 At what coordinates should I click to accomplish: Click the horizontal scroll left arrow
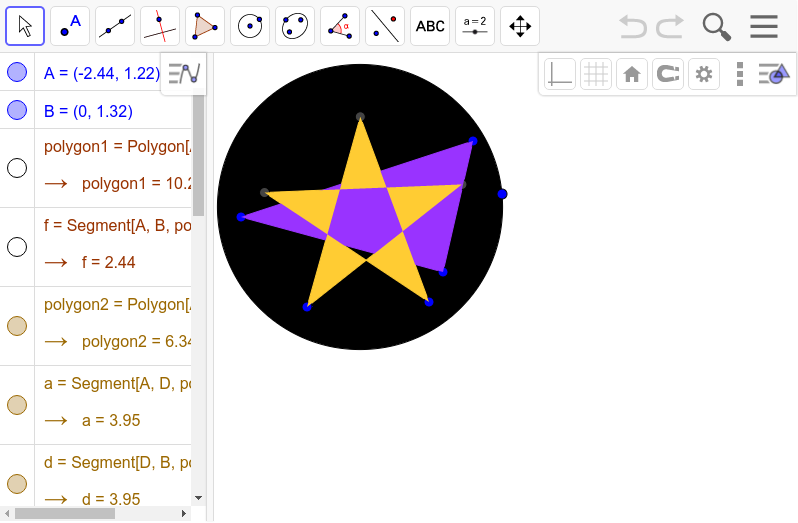(x=7, y=514)
